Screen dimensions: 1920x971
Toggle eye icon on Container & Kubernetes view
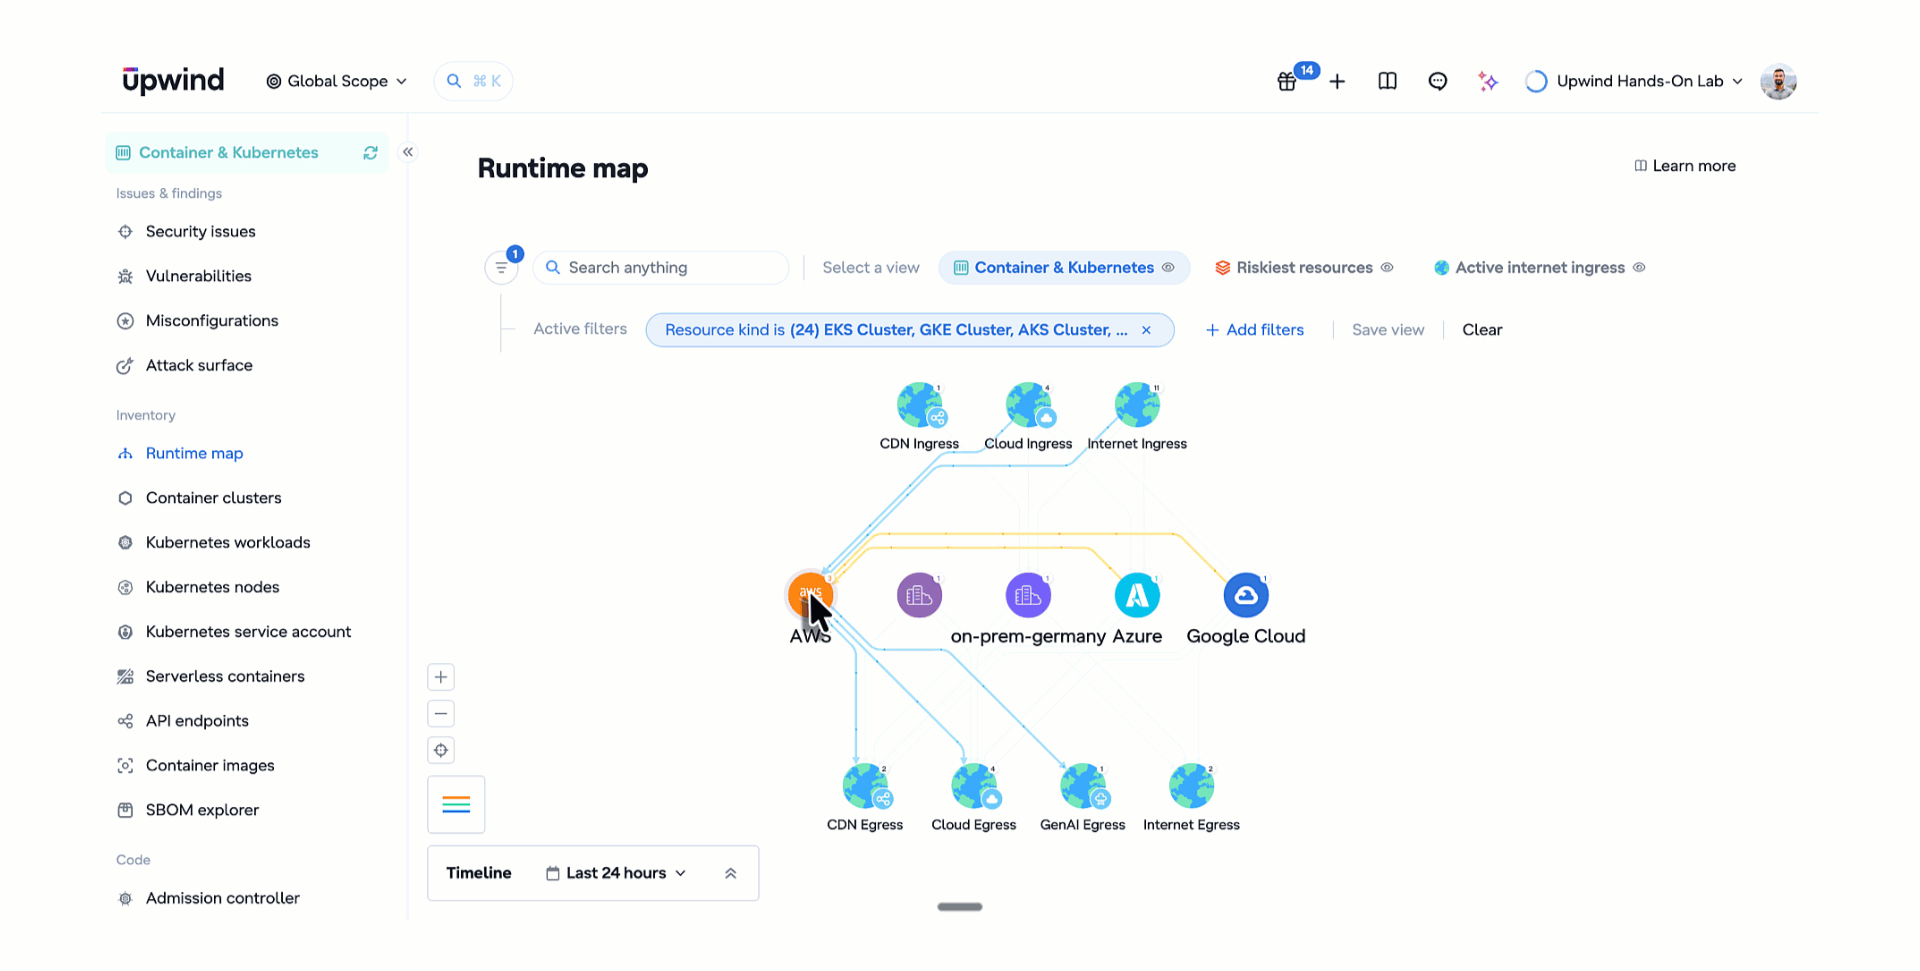[x=1168, y=268]
